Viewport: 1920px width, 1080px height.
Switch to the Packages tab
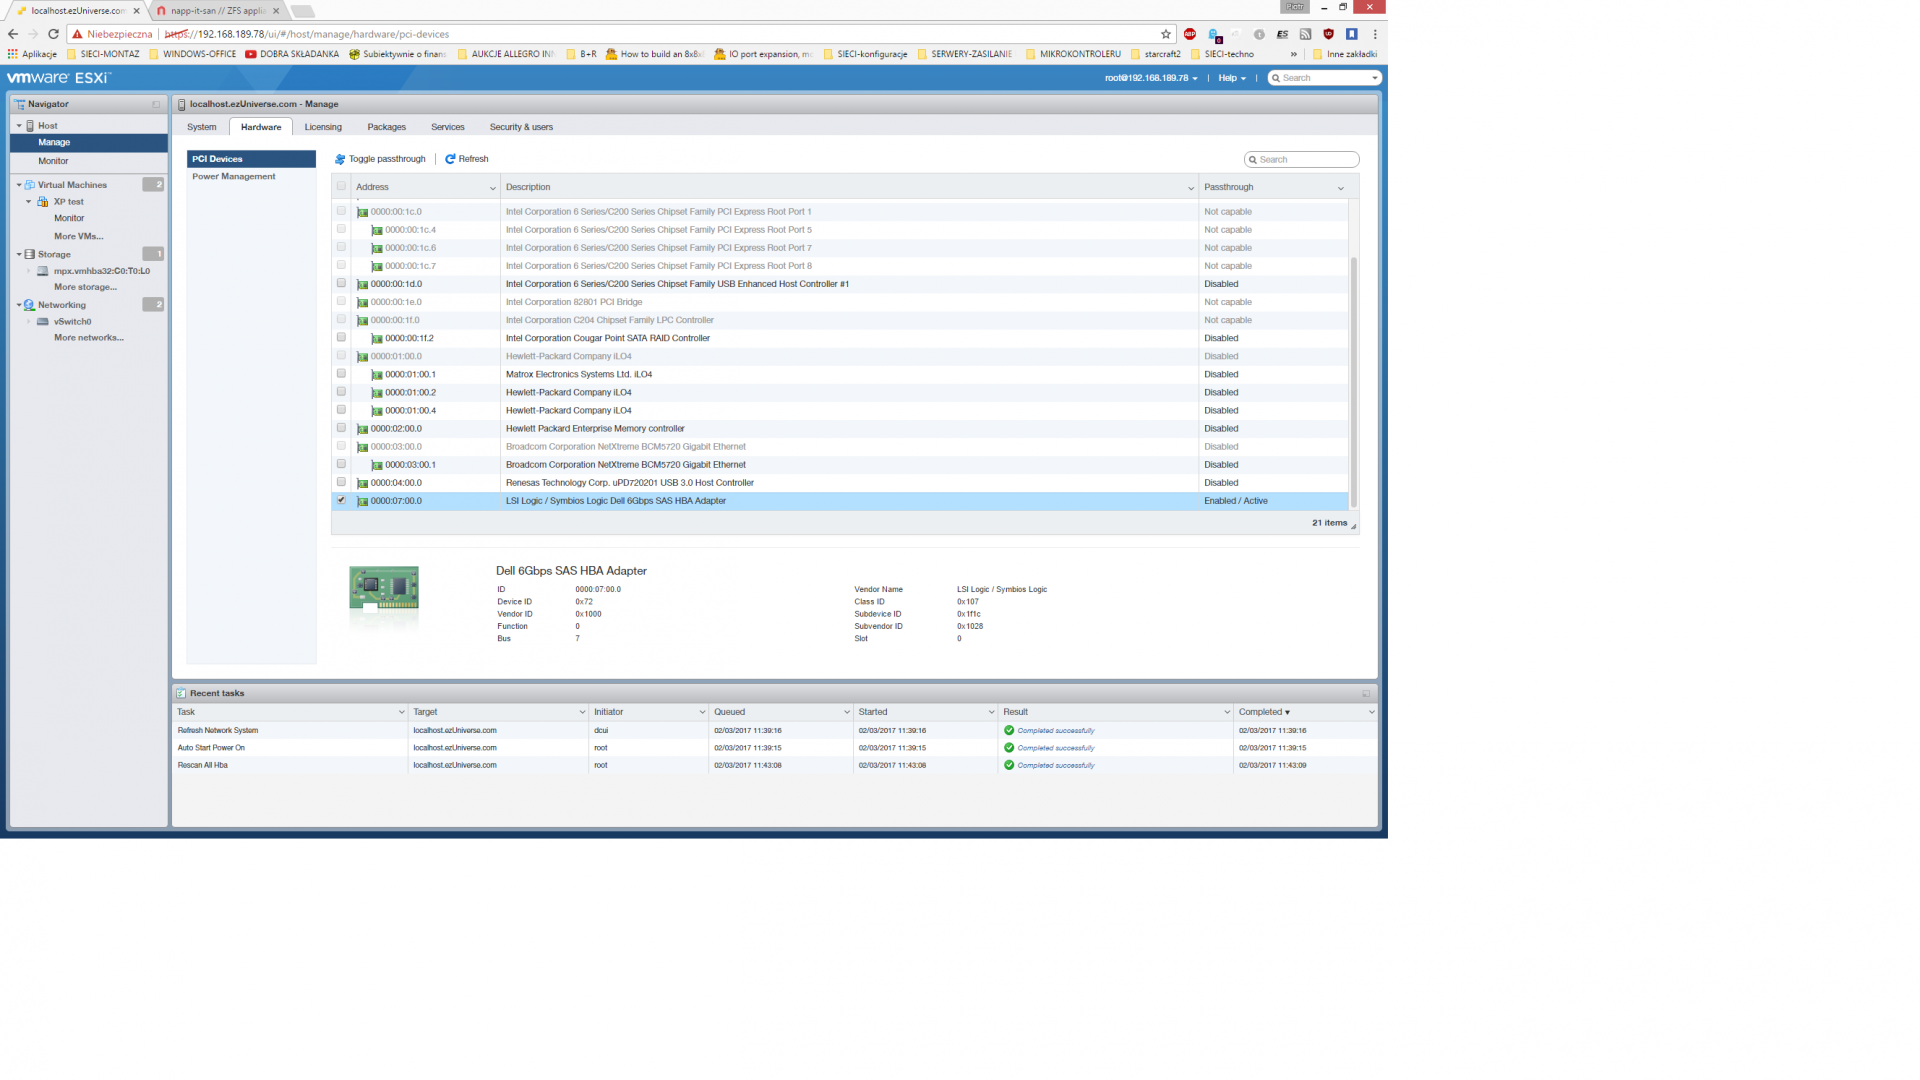[x=386, y=127]
